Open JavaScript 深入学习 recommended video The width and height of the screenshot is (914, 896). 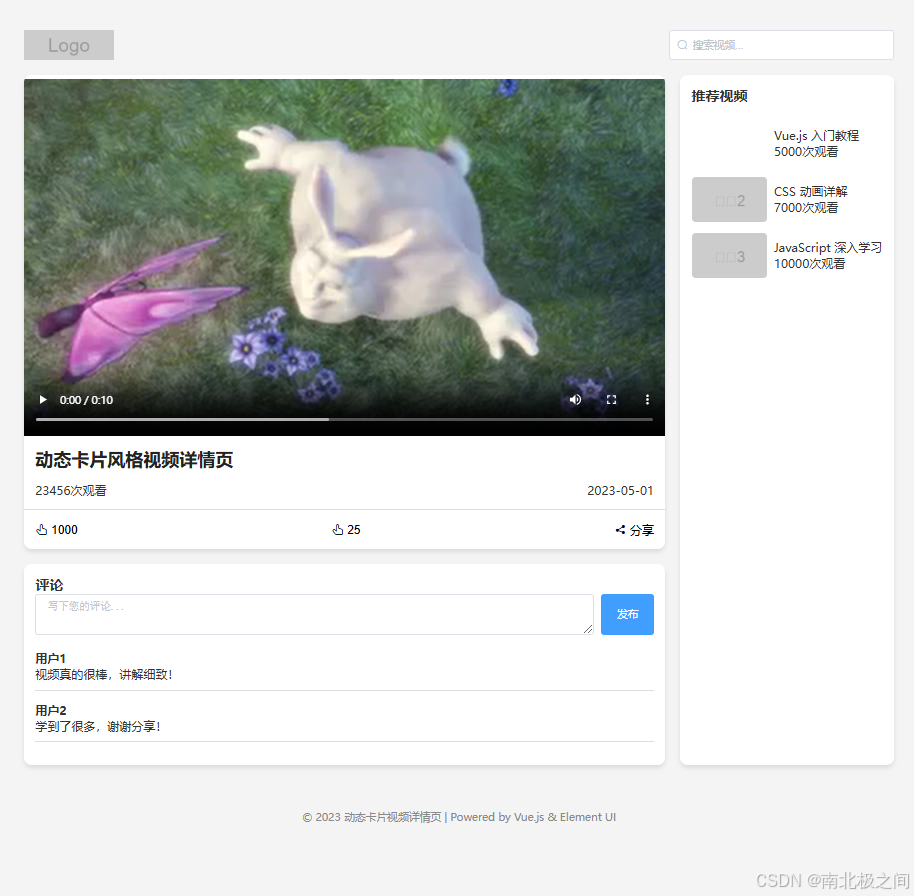pos(786,255)
